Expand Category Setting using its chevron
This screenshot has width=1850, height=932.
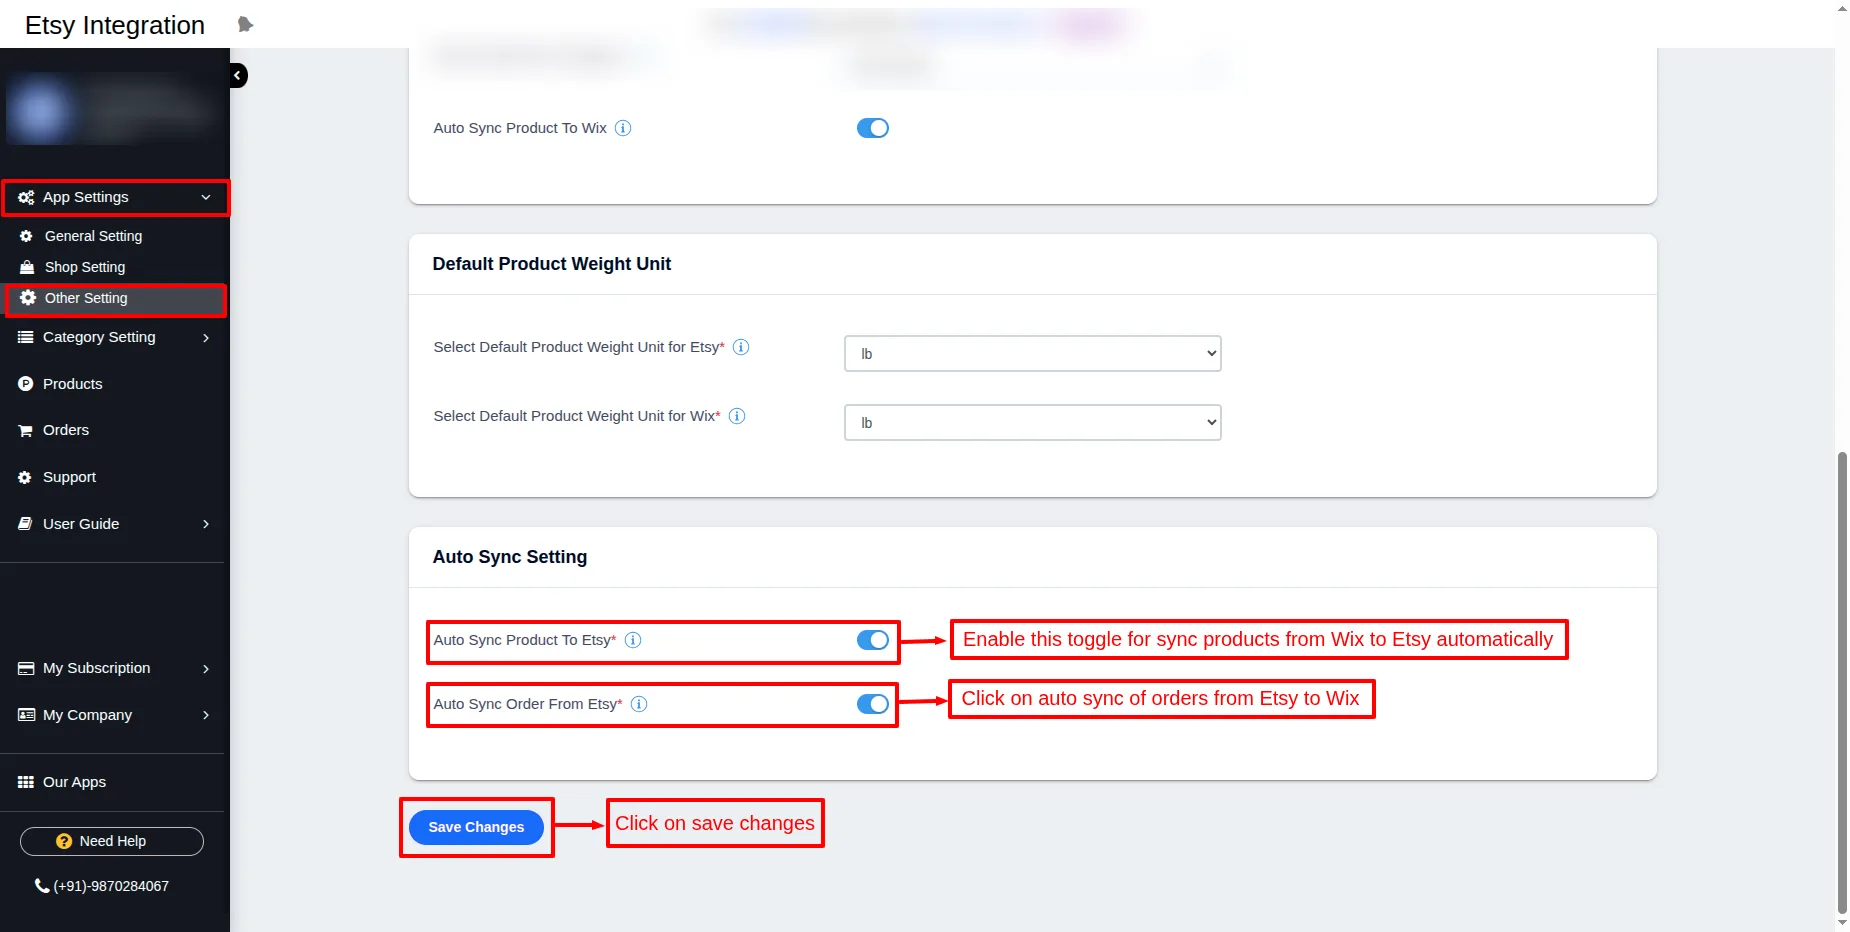tap(206, 338)
